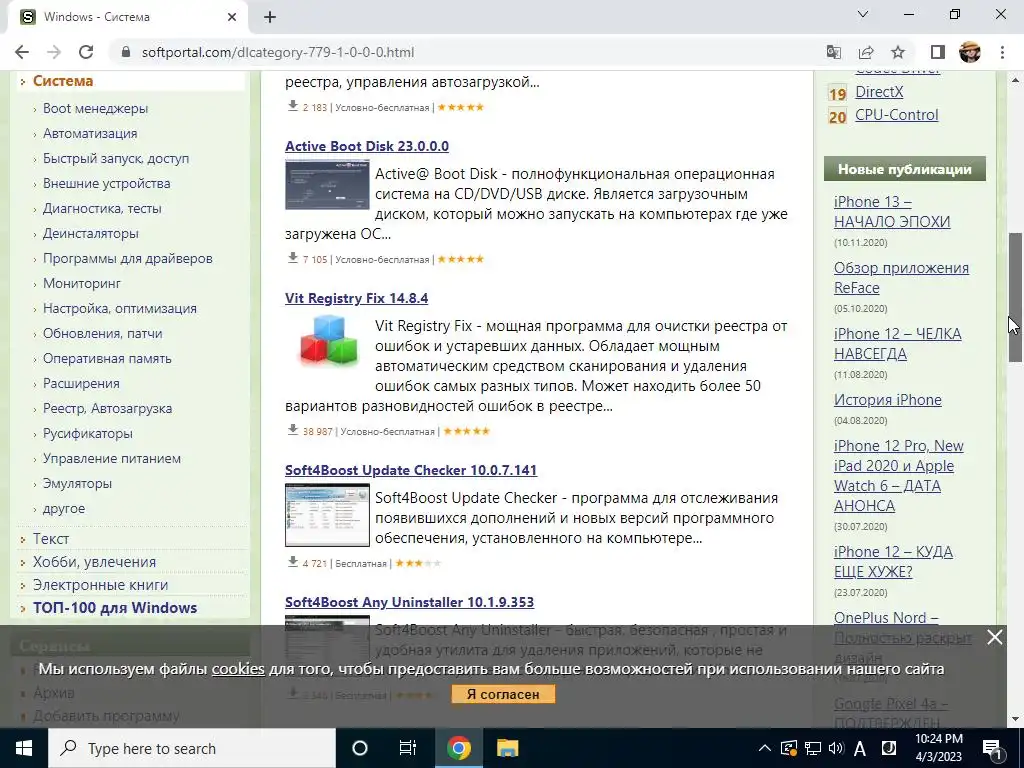Open Настройка, оптимизация subcategory
The width and height of the screenshot is (1024, 768).
point(120,308)
